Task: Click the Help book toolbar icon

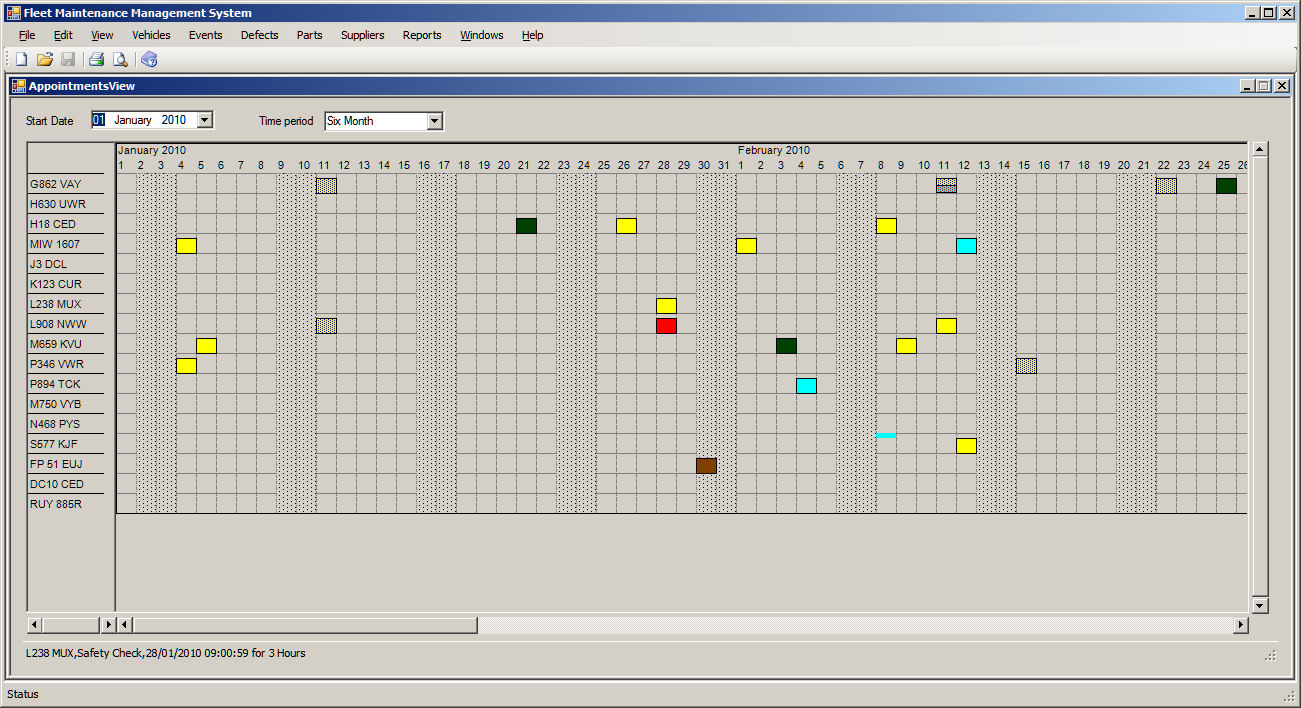Action: [149, 60]
